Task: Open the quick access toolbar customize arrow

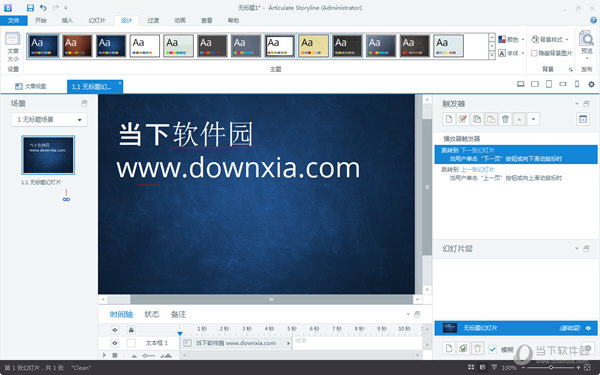Action: (x=66, y=8)
